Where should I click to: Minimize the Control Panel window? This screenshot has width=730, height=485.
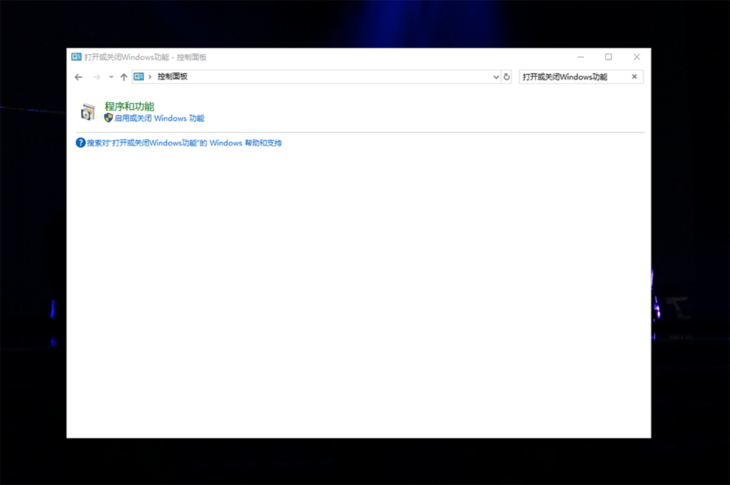tap(581, 57)
